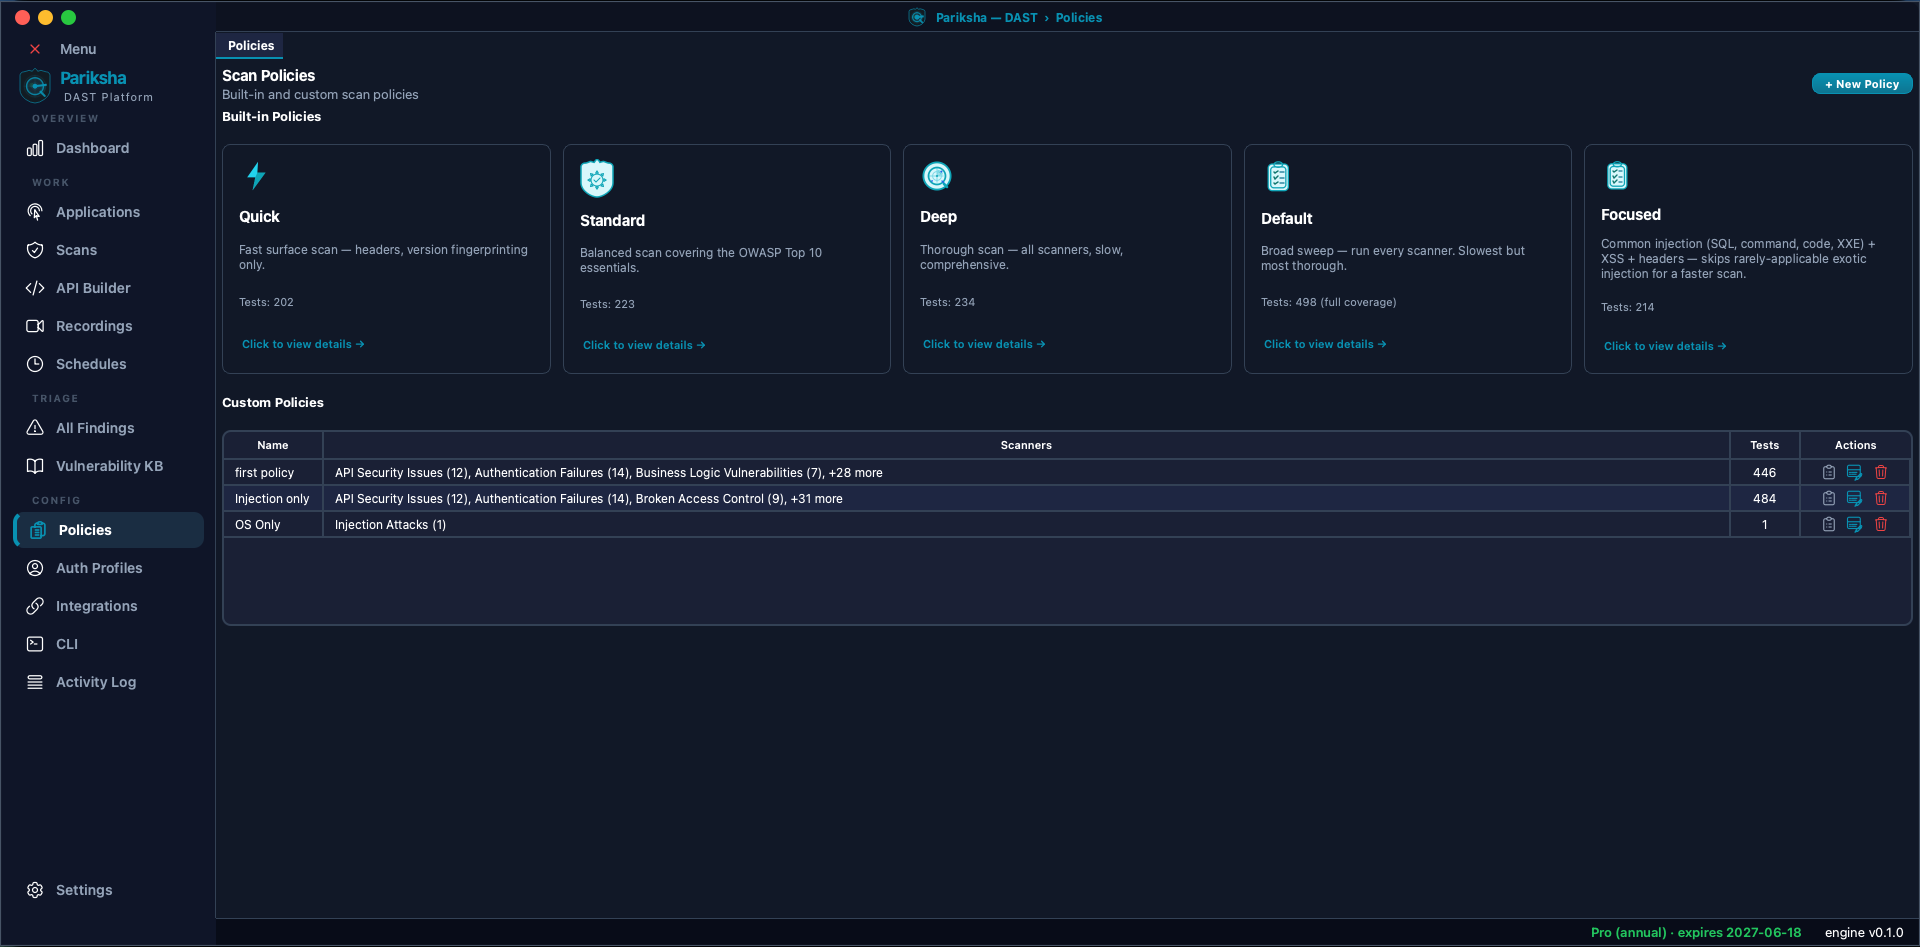Open Activity Log via the list icon
This screenshot has width=1920, height=947.
click(35, 682)
